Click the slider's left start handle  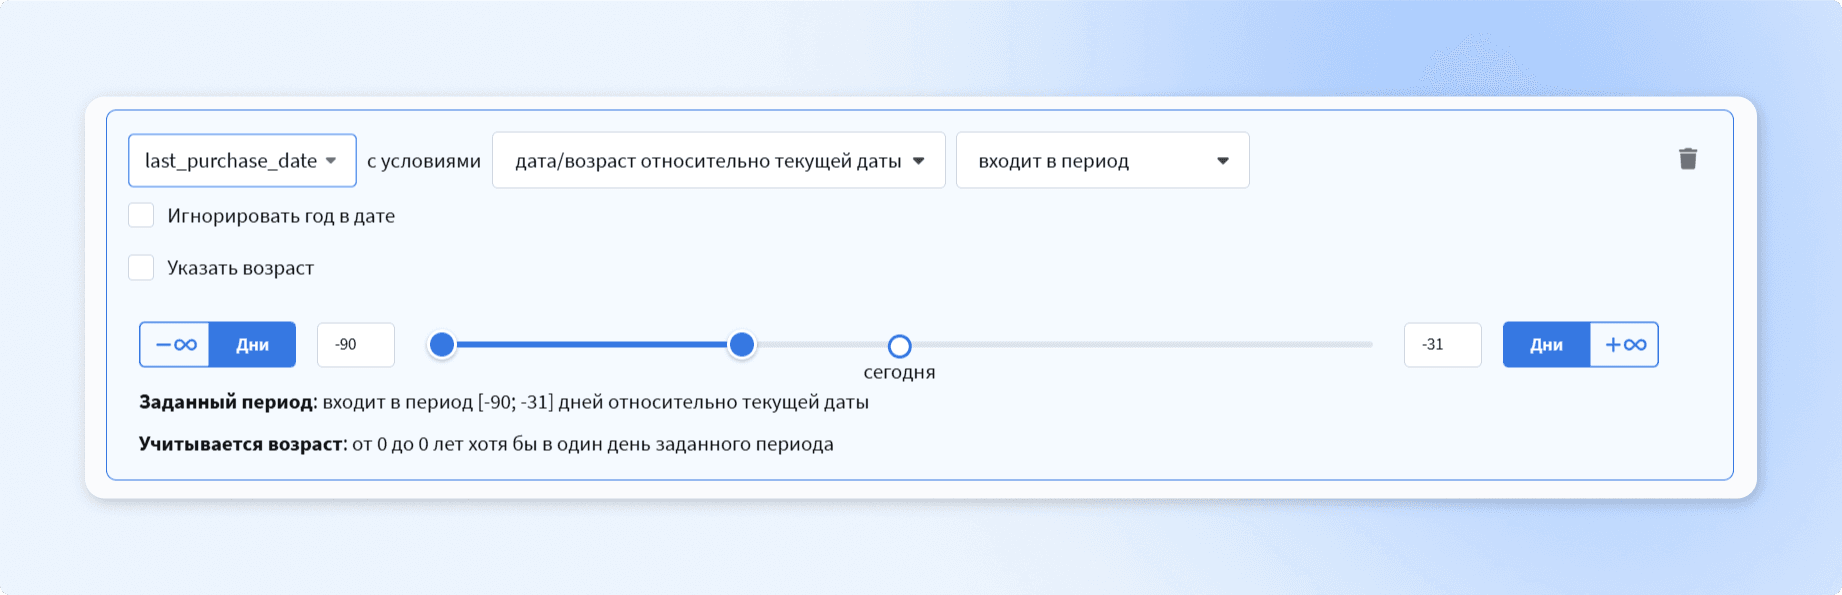point(441,345)
